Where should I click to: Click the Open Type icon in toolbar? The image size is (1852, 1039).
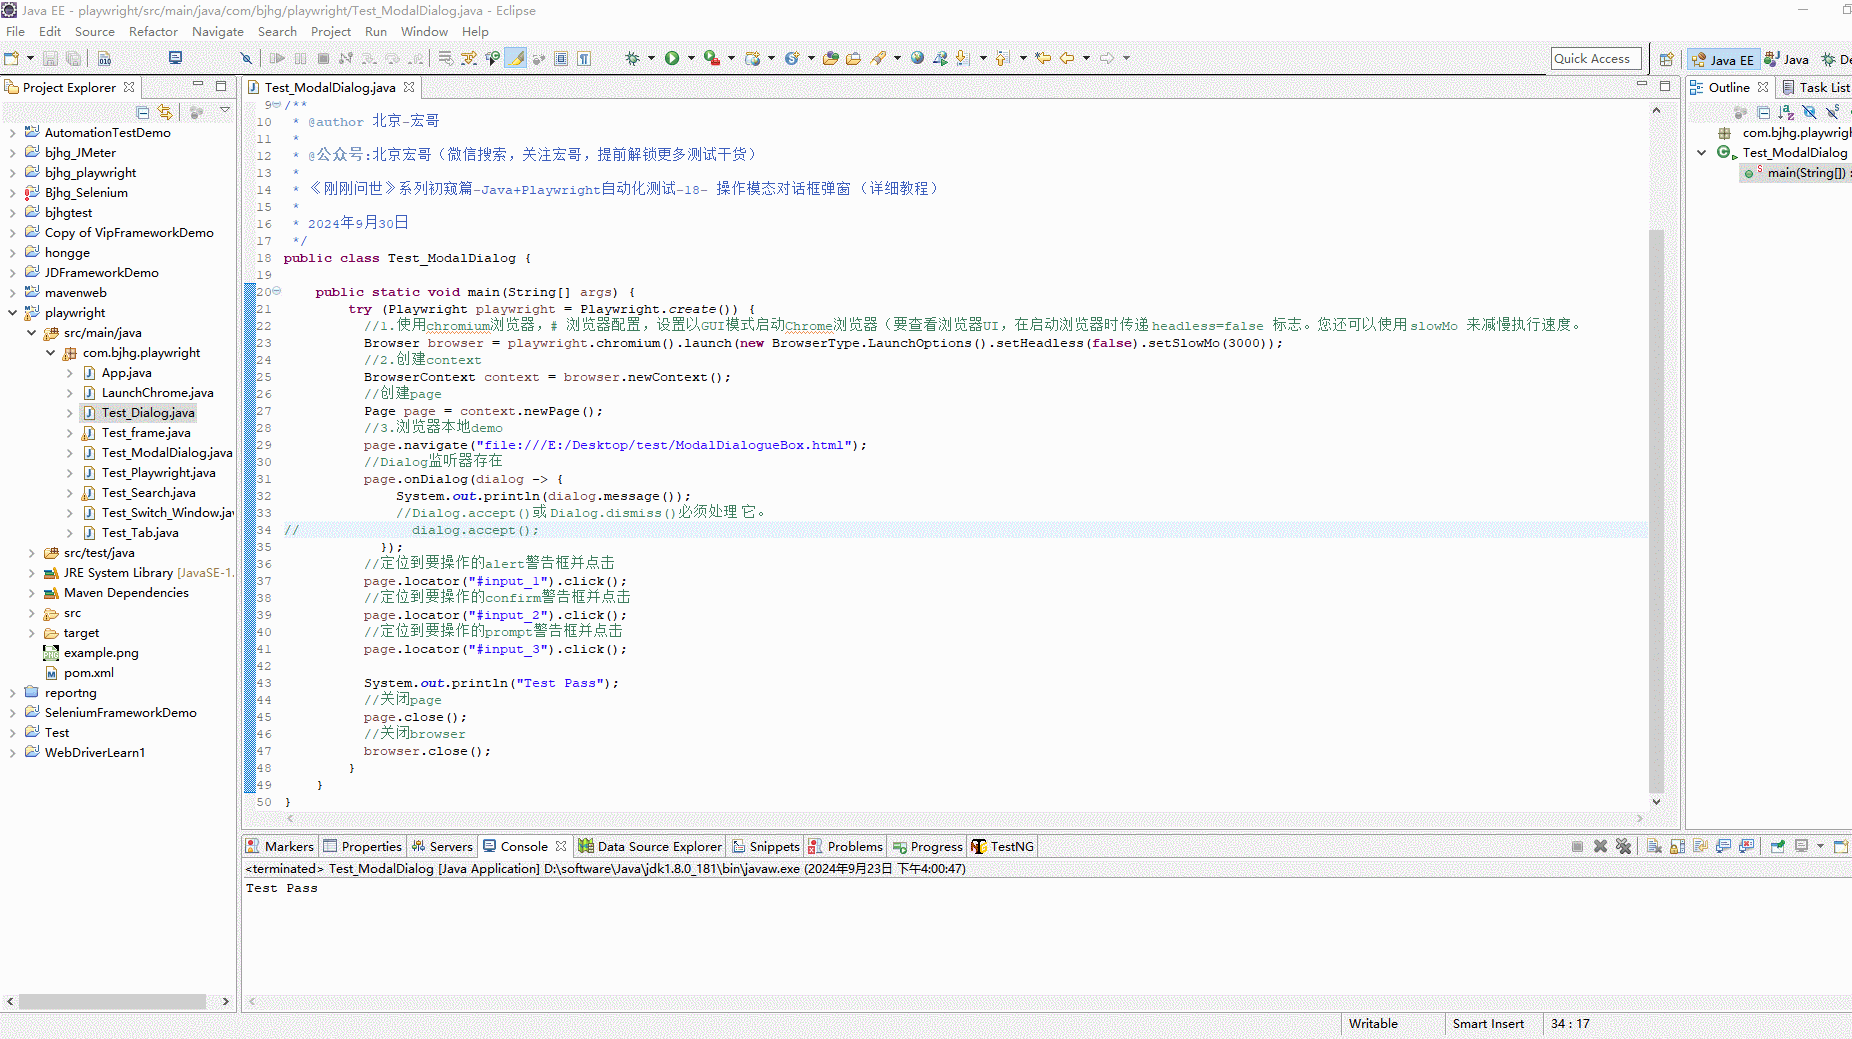pos(830,58)
